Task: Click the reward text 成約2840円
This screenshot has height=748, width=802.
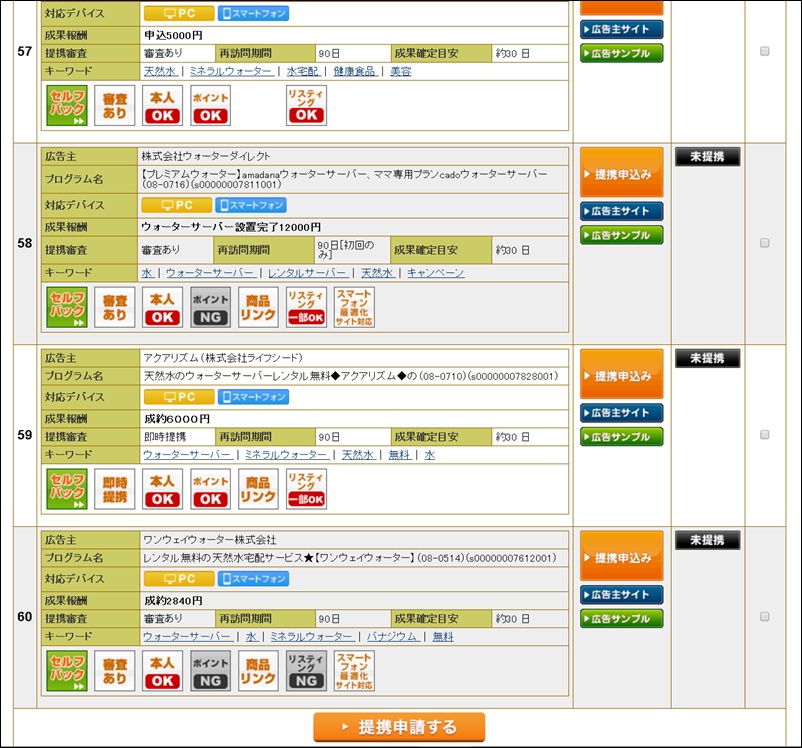Action: [173, 600]
